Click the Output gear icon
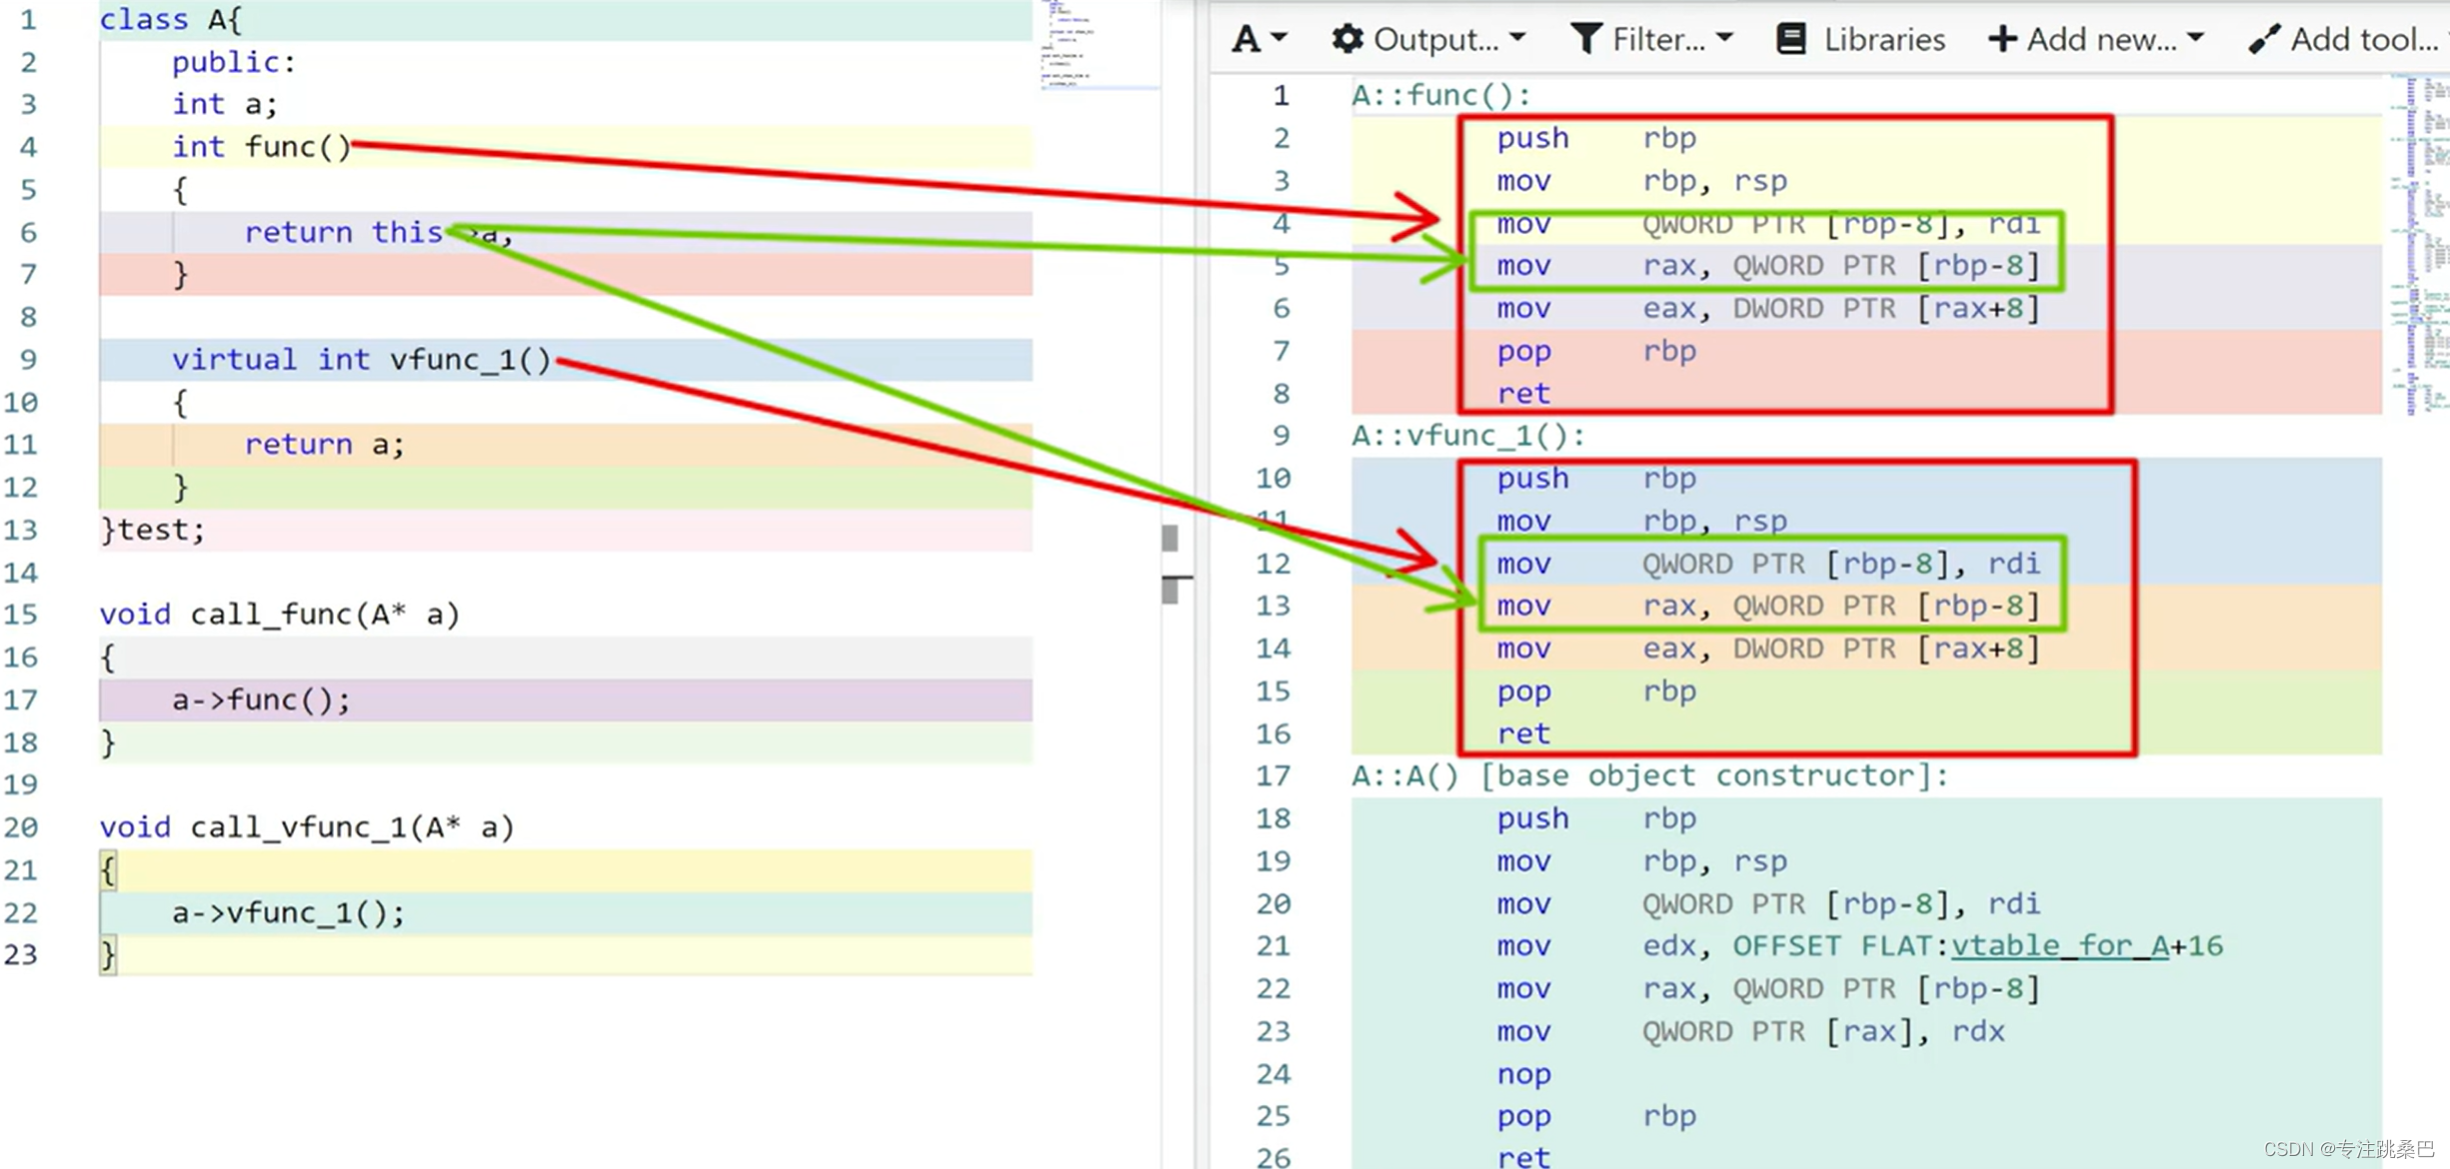2450x1169 pixels. click(x=1347, y=39)
